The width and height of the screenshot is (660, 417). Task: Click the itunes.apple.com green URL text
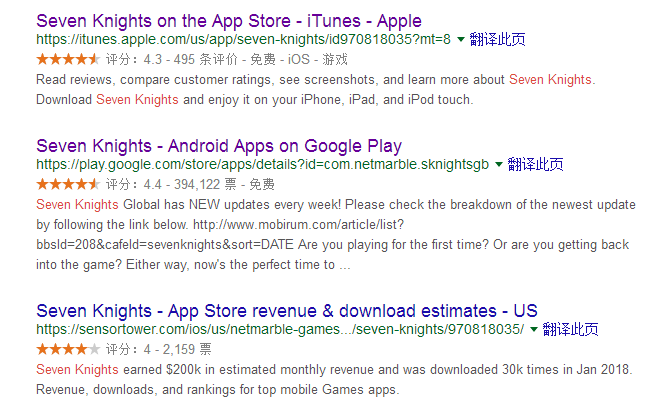coord(243,40)
